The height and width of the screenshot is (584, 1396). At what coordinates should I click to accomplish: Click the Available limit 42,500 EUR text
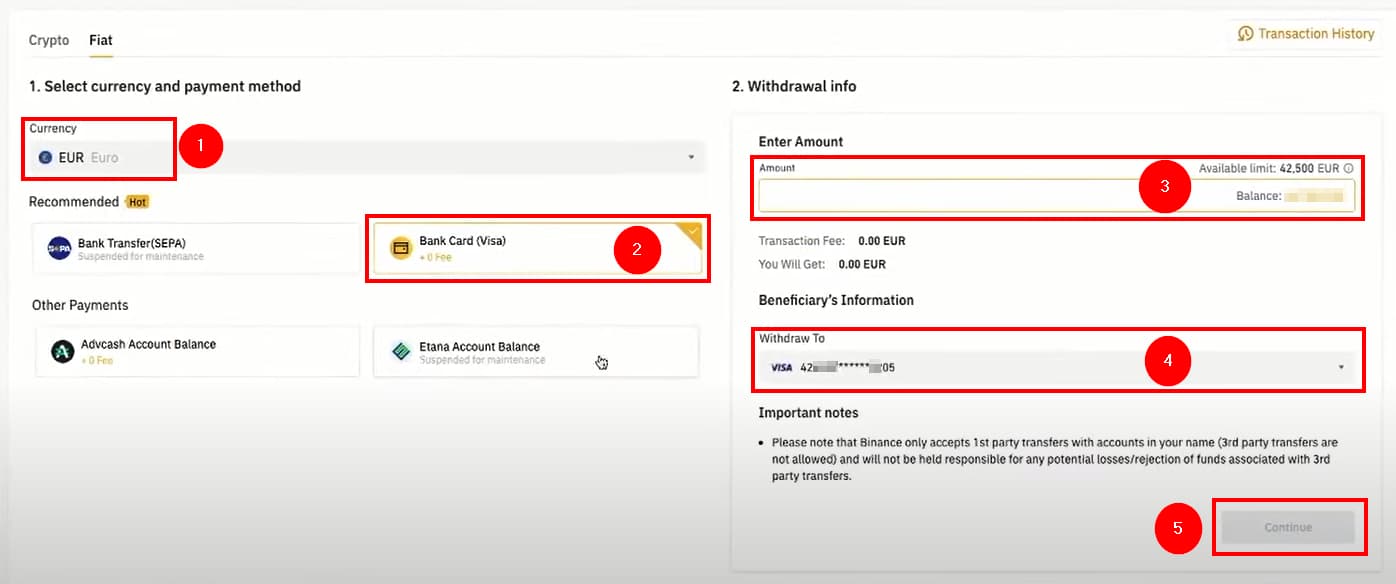tap(1269, 169)
